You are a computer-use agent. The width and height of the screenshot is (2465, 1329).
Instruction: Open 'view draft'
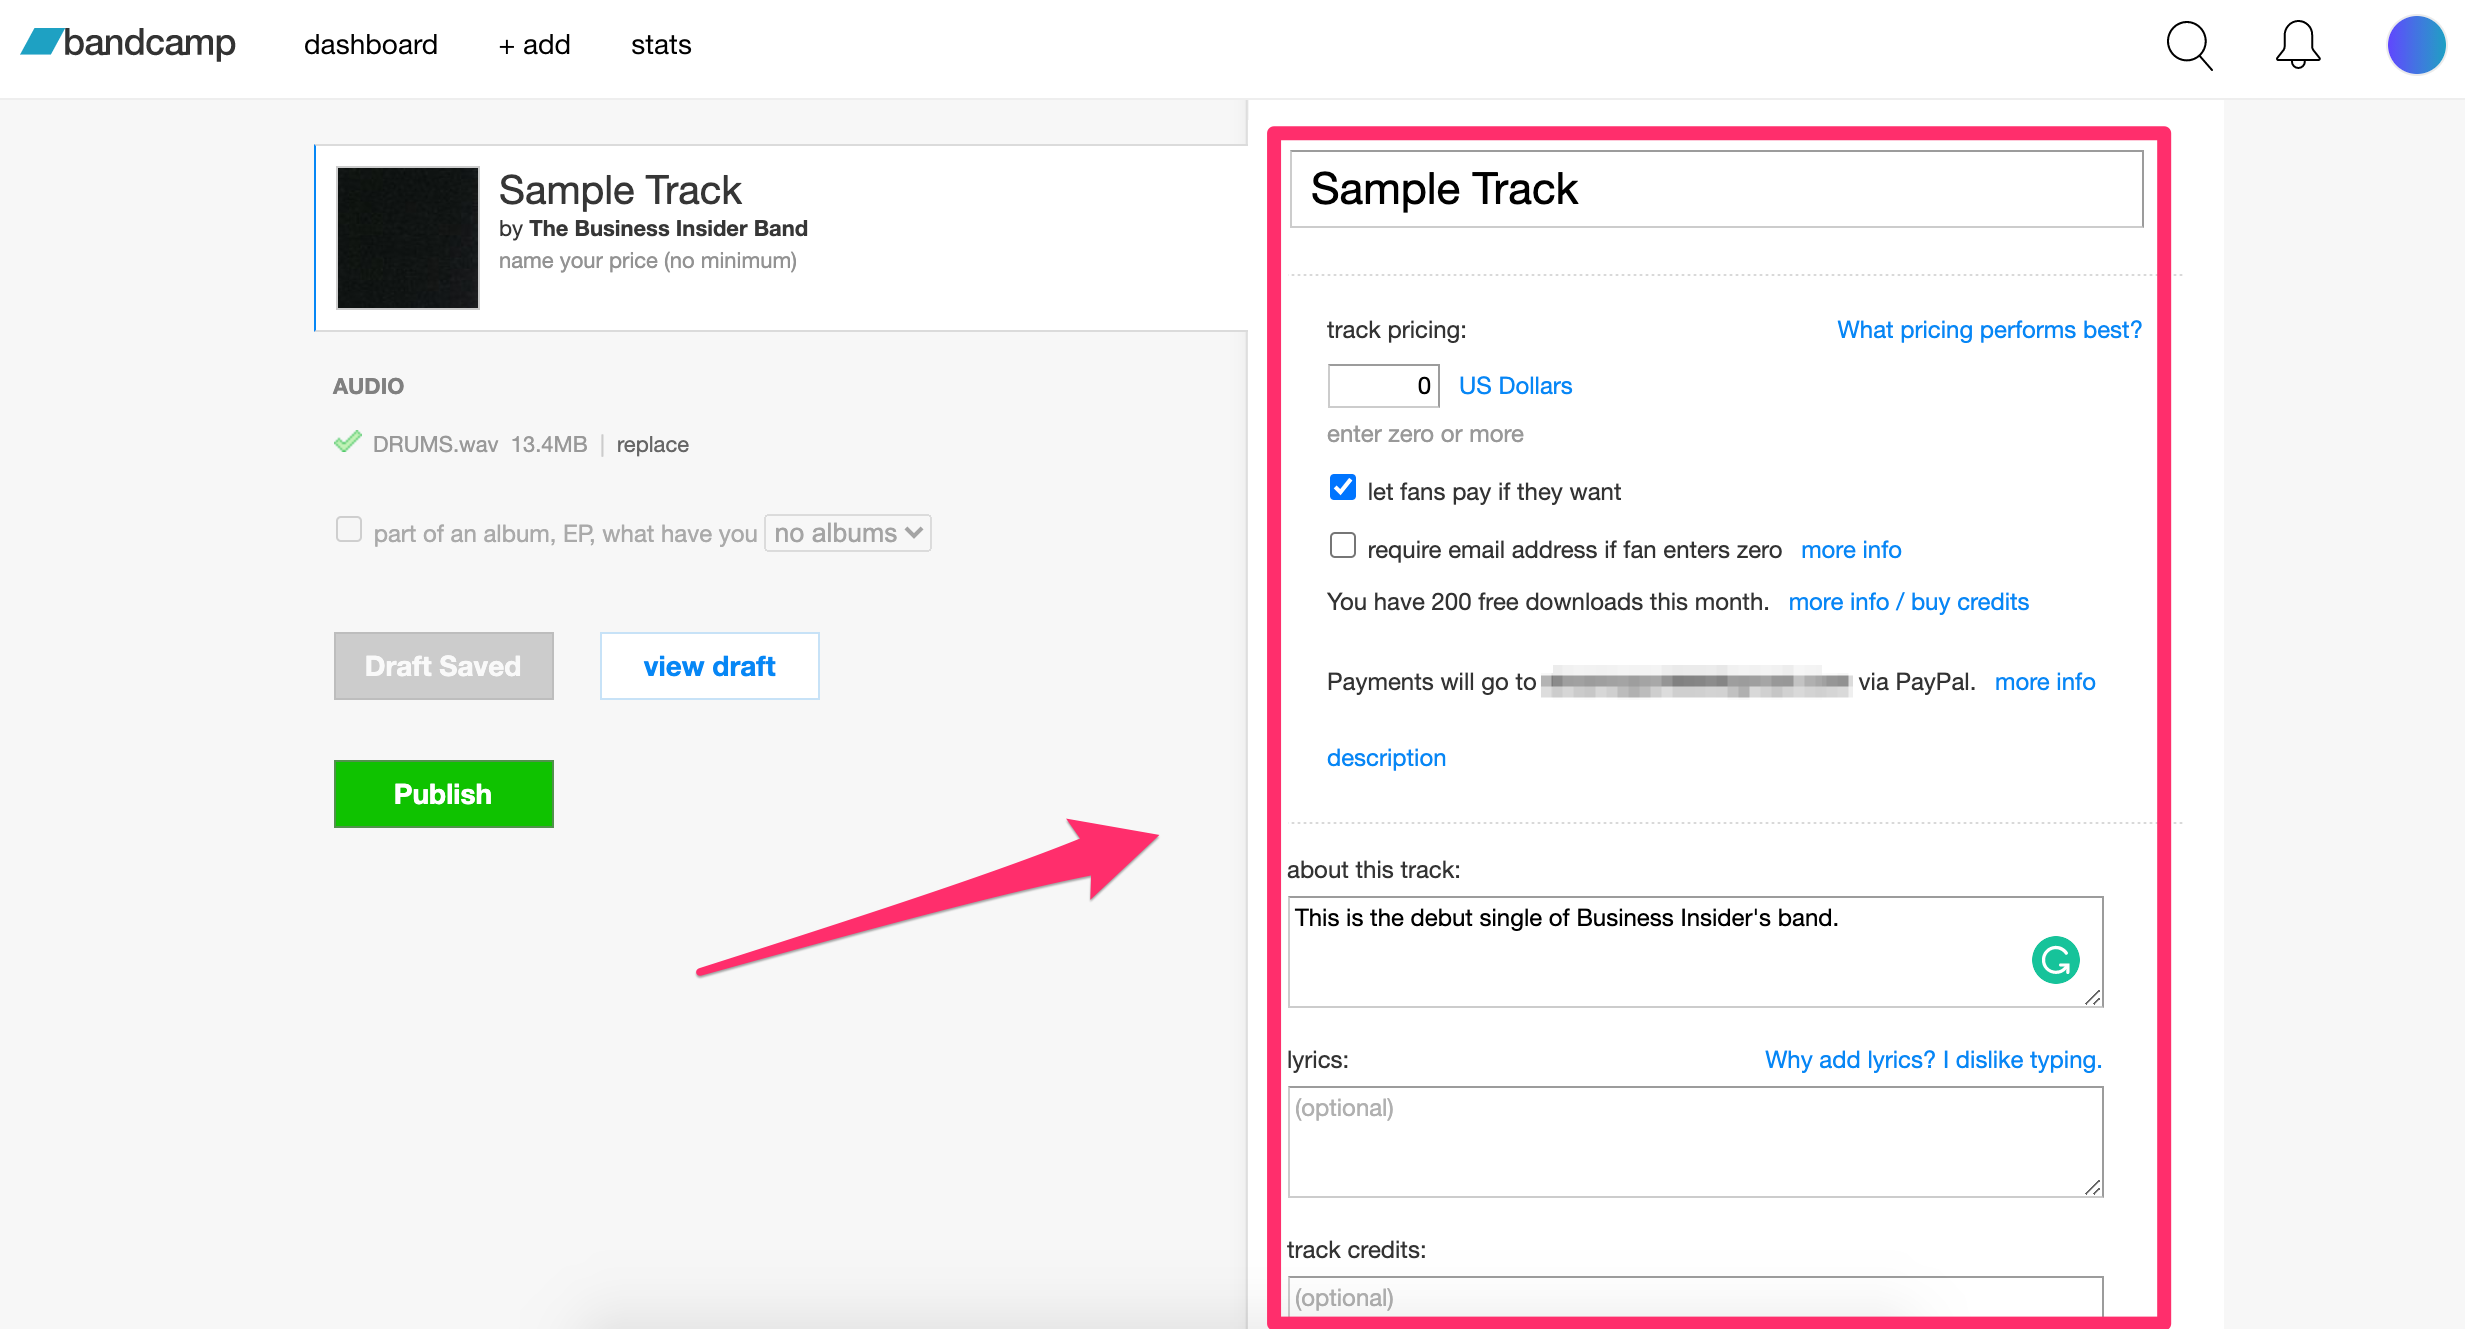click(709, 665)
